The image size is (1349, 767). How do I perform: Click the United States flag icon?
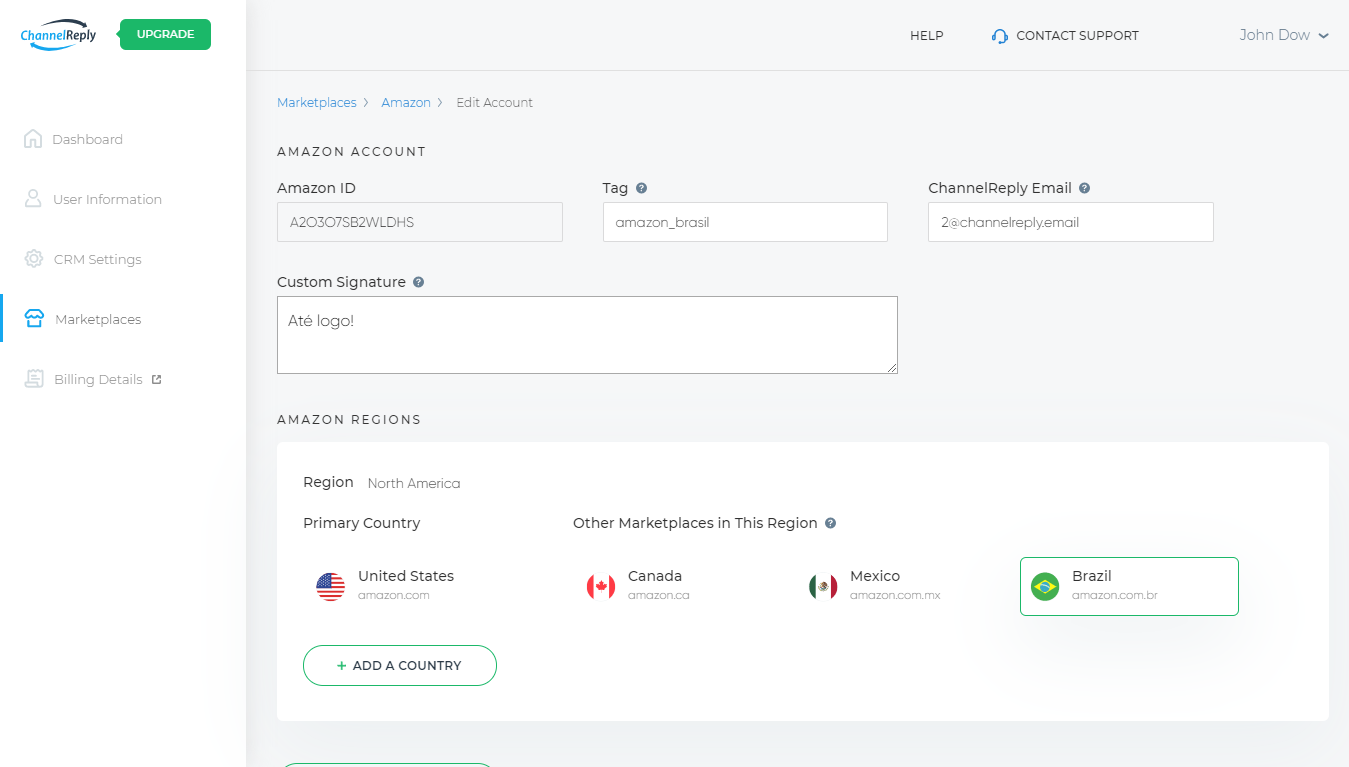330,586
